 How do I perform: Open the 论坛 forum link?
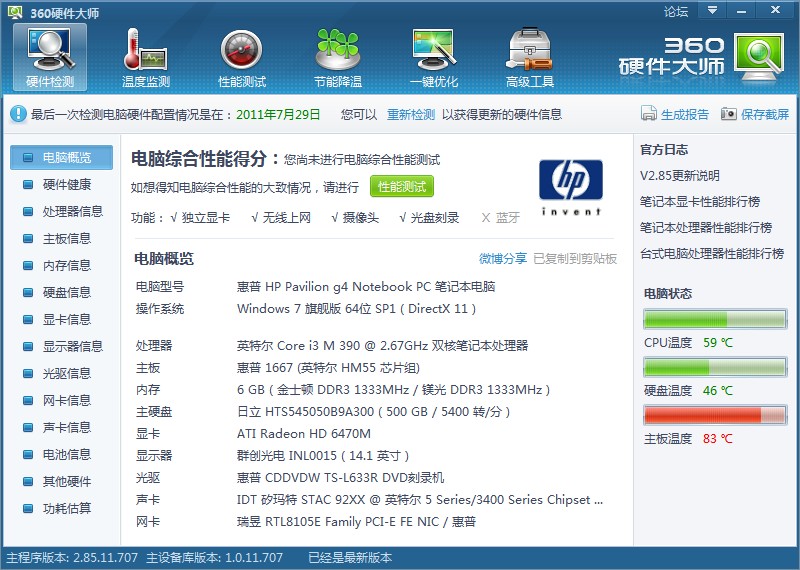point(676,11)
